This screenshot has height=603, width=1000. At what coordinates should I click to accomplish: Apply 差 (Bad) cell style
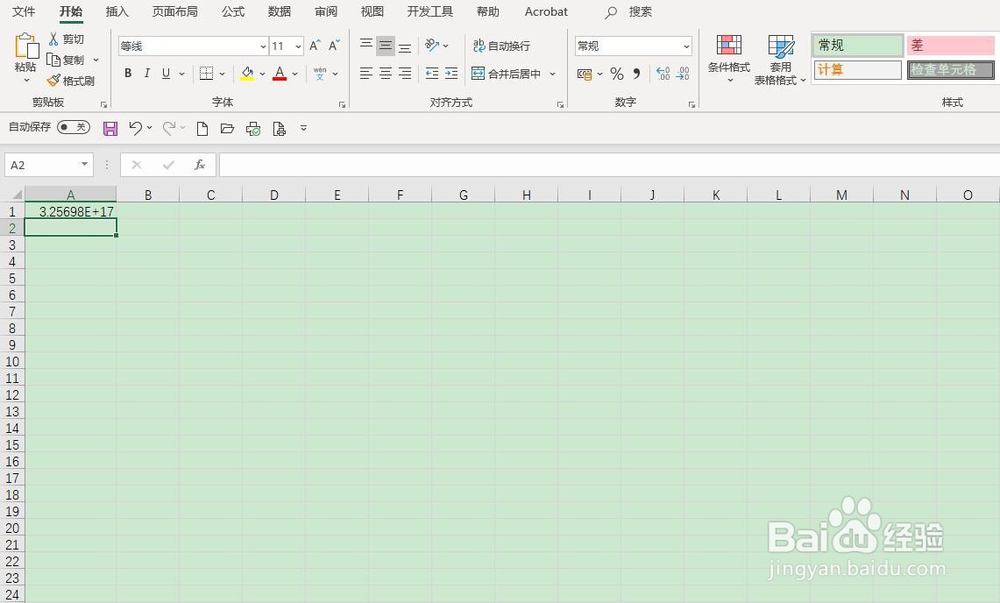click(x=950, y=45)
